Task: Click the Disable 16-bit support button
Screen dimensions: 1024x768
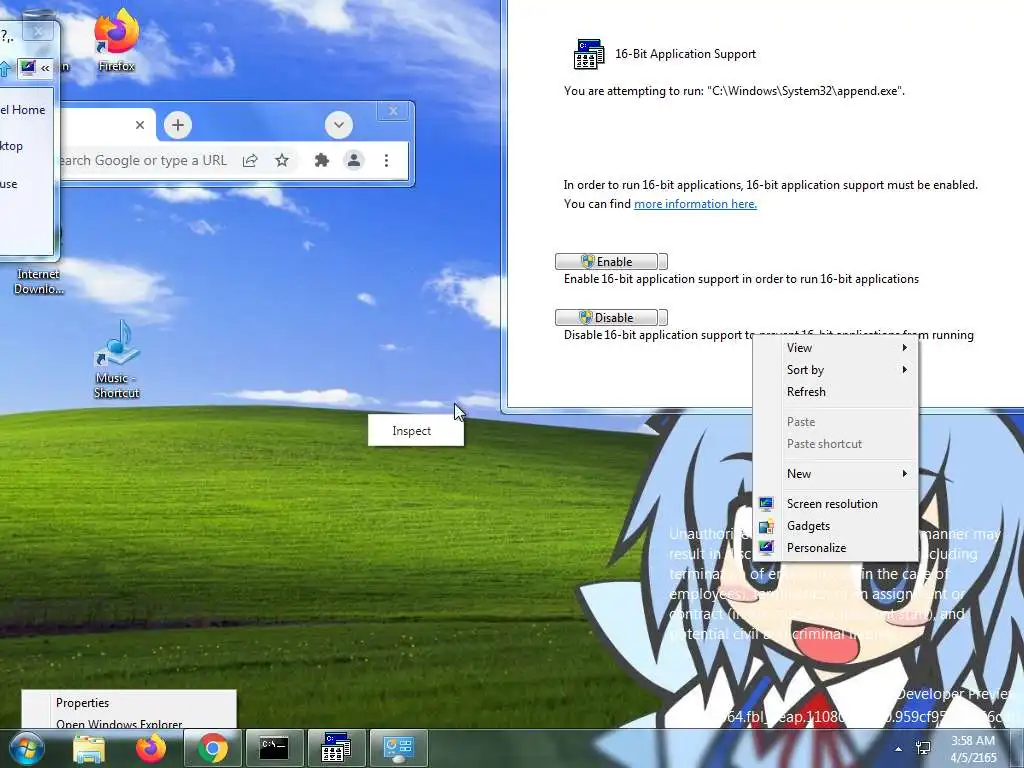Action: [x=607, y=318]
